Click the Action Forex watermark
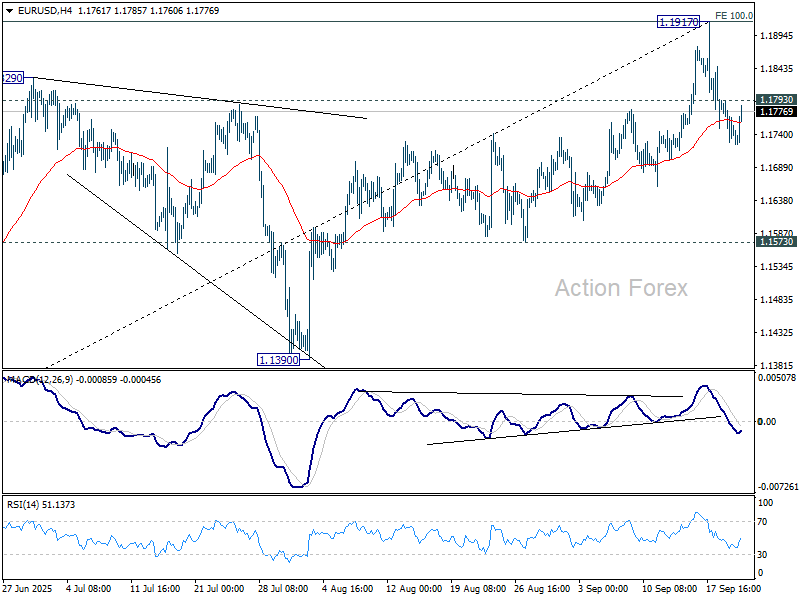 [621, 288]
